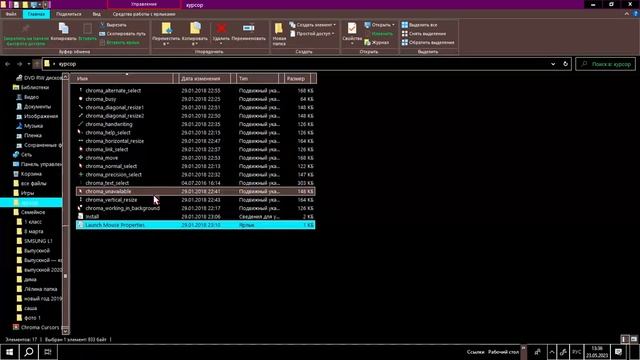Show hidden tray icons chevron
The image size is (640, 360).
(552, 352)
